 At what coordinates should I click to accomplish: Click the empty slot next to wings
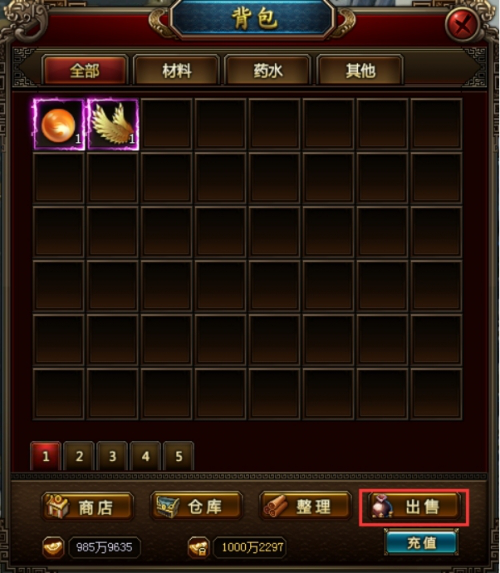(x=166, y=124)
